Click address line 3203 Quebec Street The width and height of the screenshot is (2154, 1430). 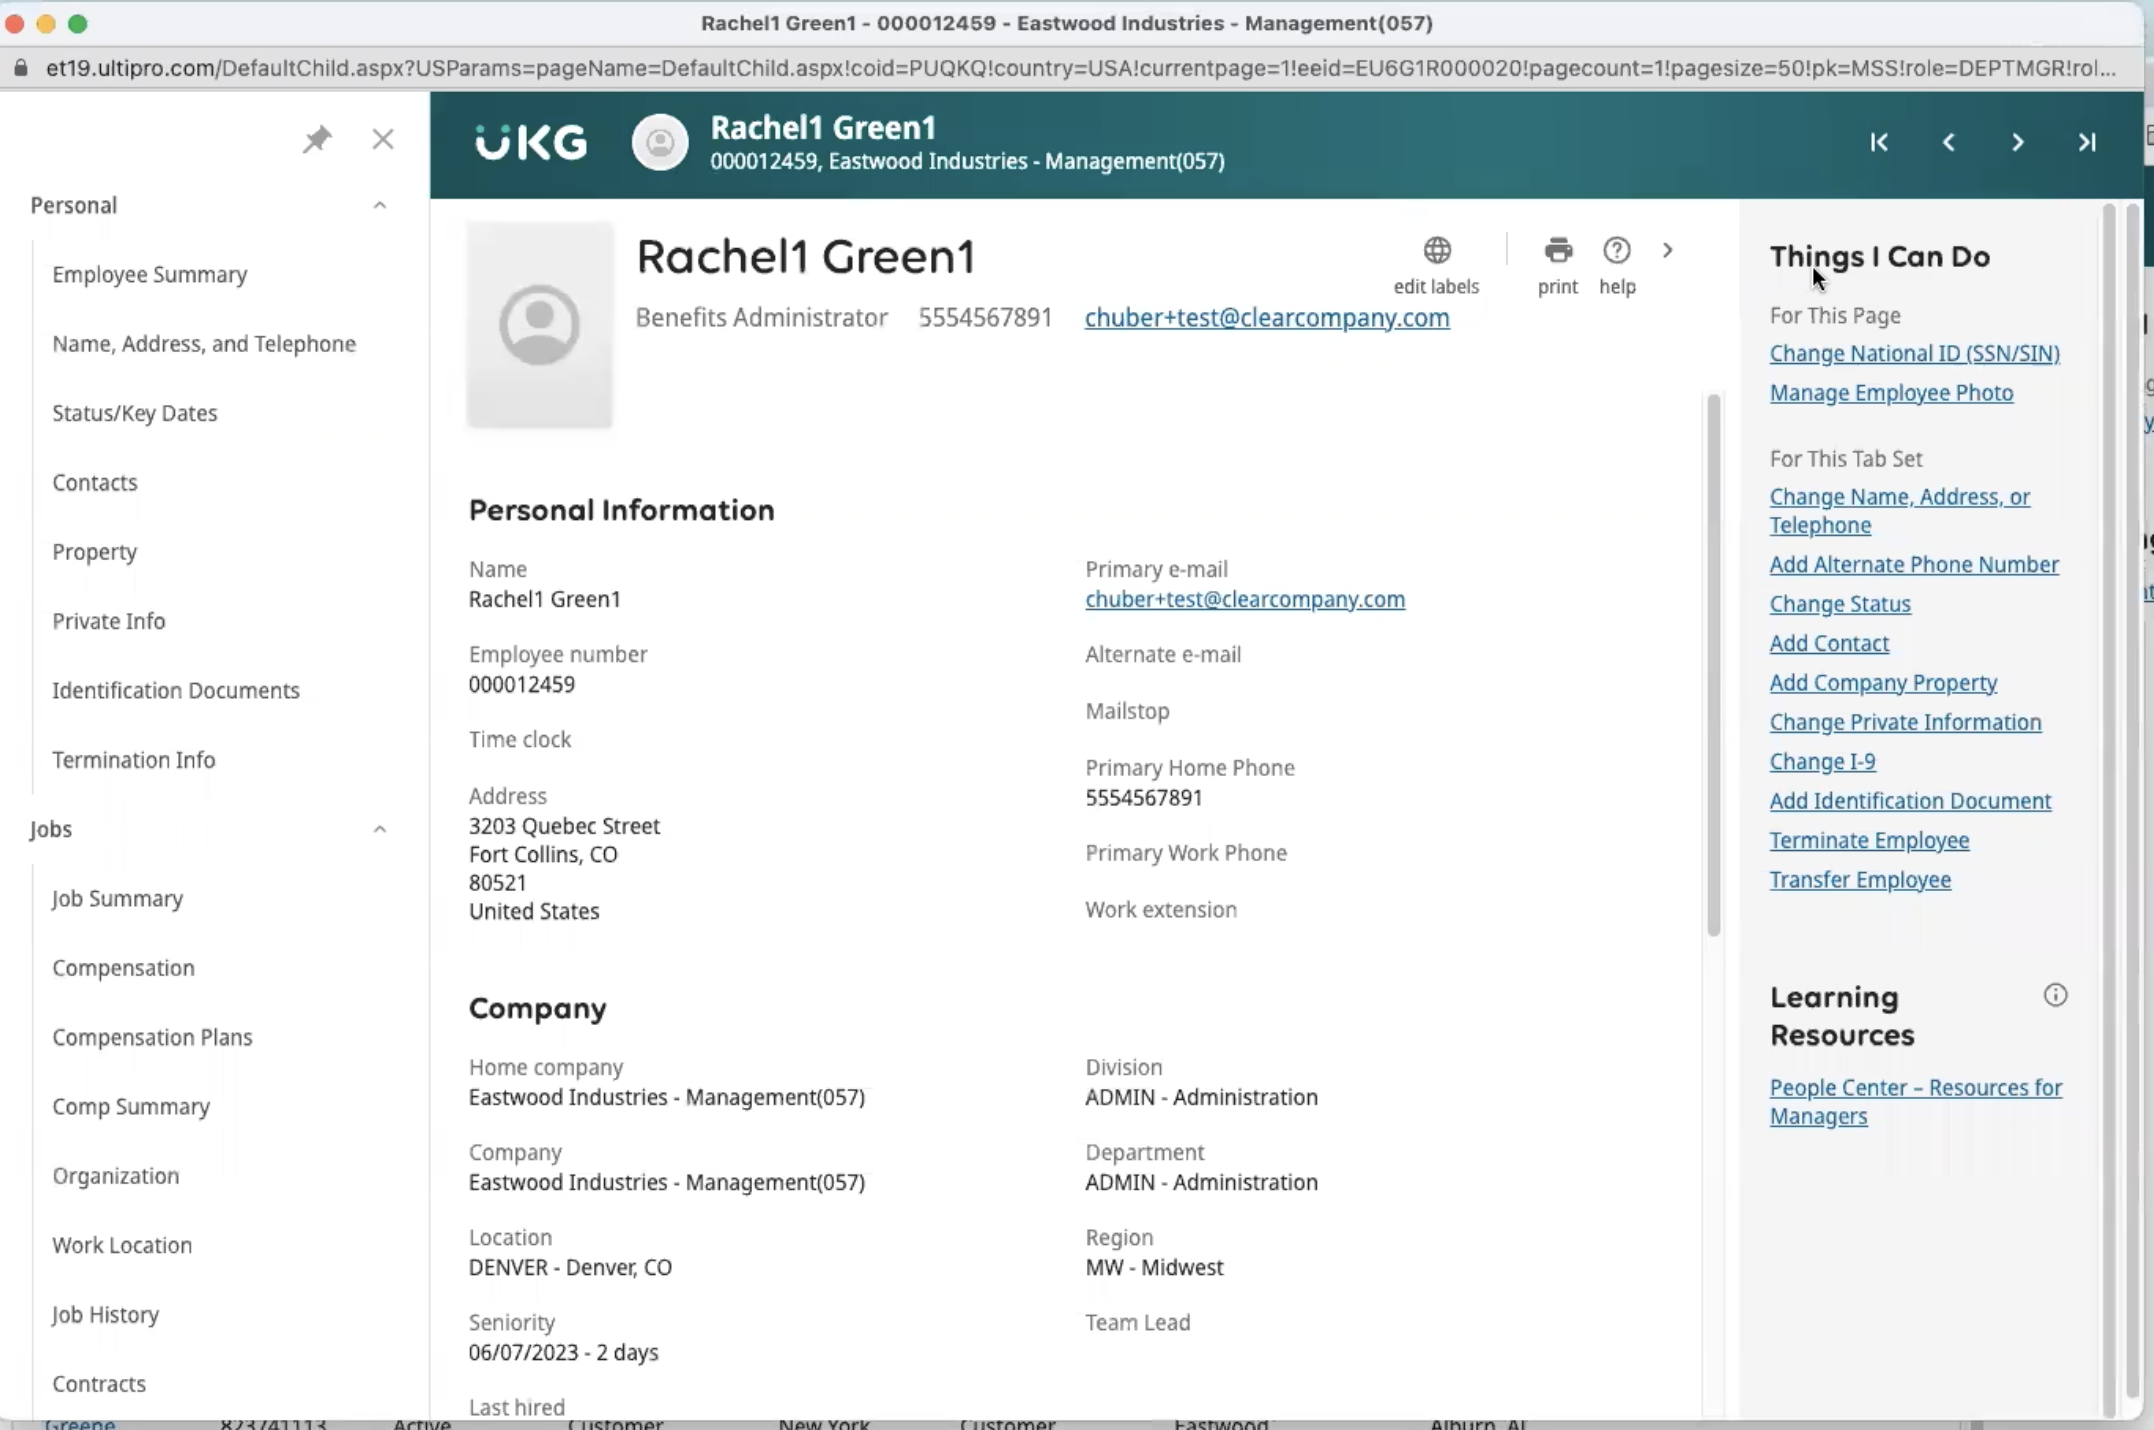coord(564,826)
